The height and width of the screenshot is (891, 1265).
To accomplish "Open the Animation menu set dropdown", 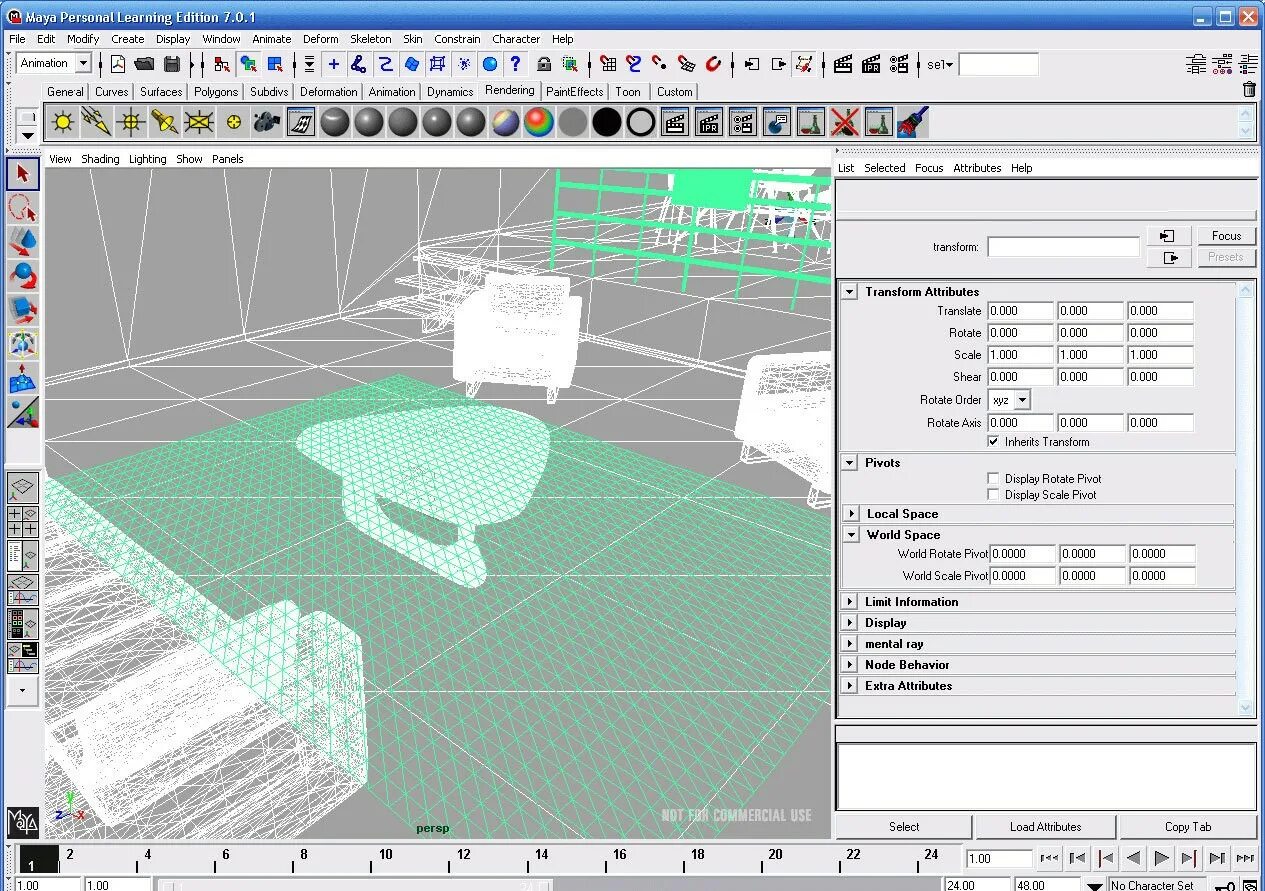I will pos(83,63).
